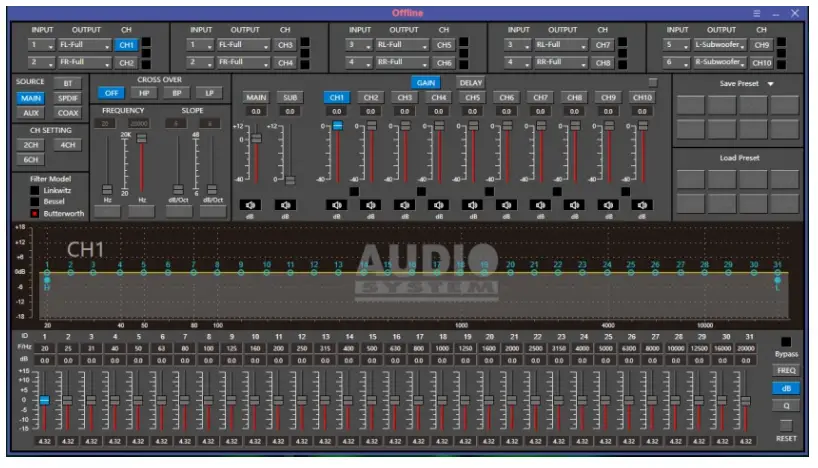Select the SUB tab in gain section
Screen dimensions: 818x468
[x=290, y=98]
